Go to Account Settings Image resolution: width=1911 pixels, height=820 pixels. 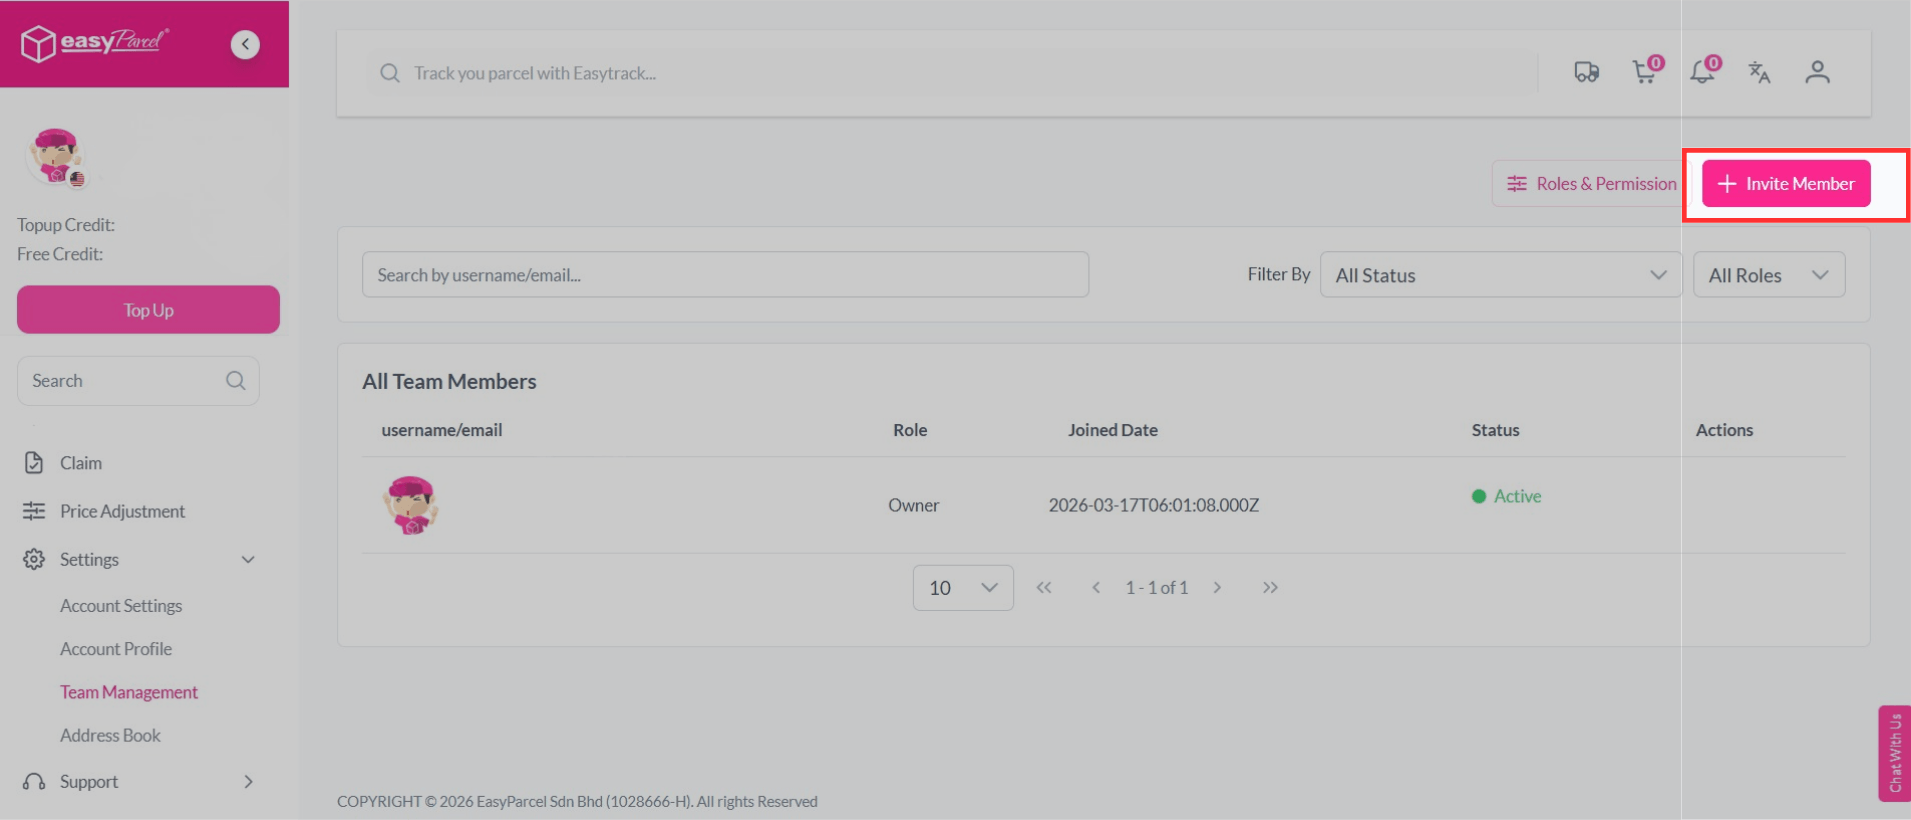coord(121,606)
